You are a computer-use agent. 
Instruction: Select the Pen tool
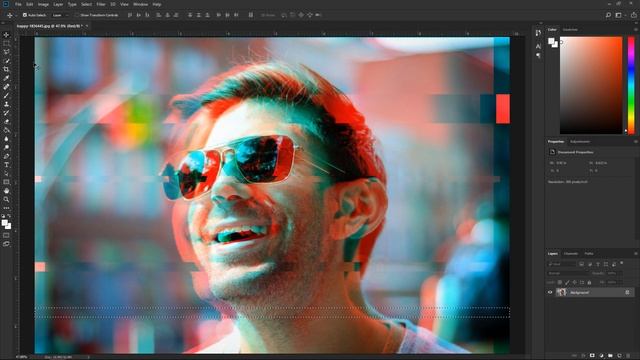point(6,156)
